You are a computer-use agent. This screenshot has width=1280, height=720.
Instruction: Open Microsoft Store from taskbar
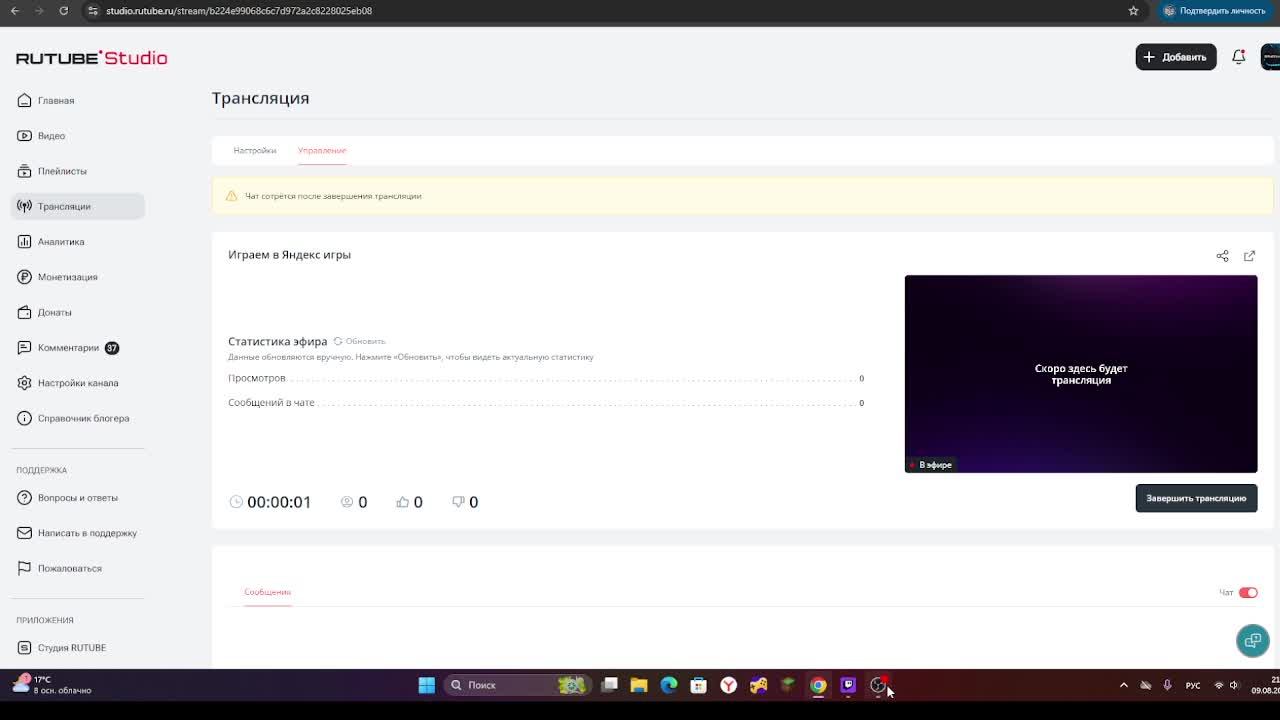tap(699, 685)
